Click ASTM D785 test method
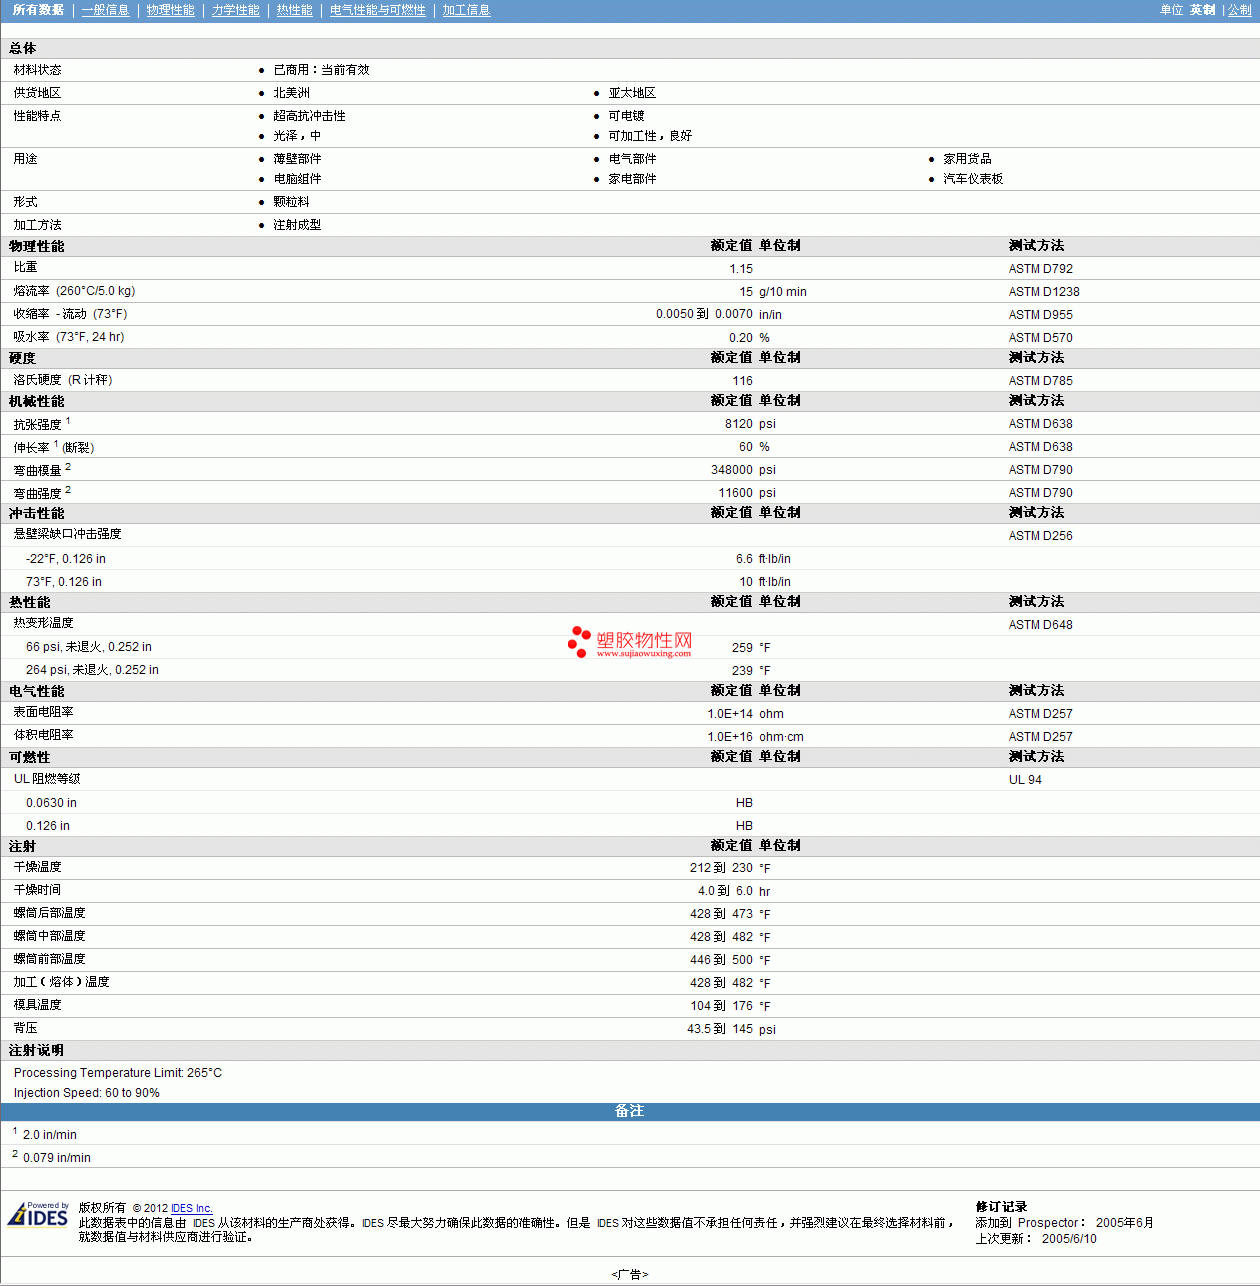1260x1286 pixels. click(x=1040, y=381)
